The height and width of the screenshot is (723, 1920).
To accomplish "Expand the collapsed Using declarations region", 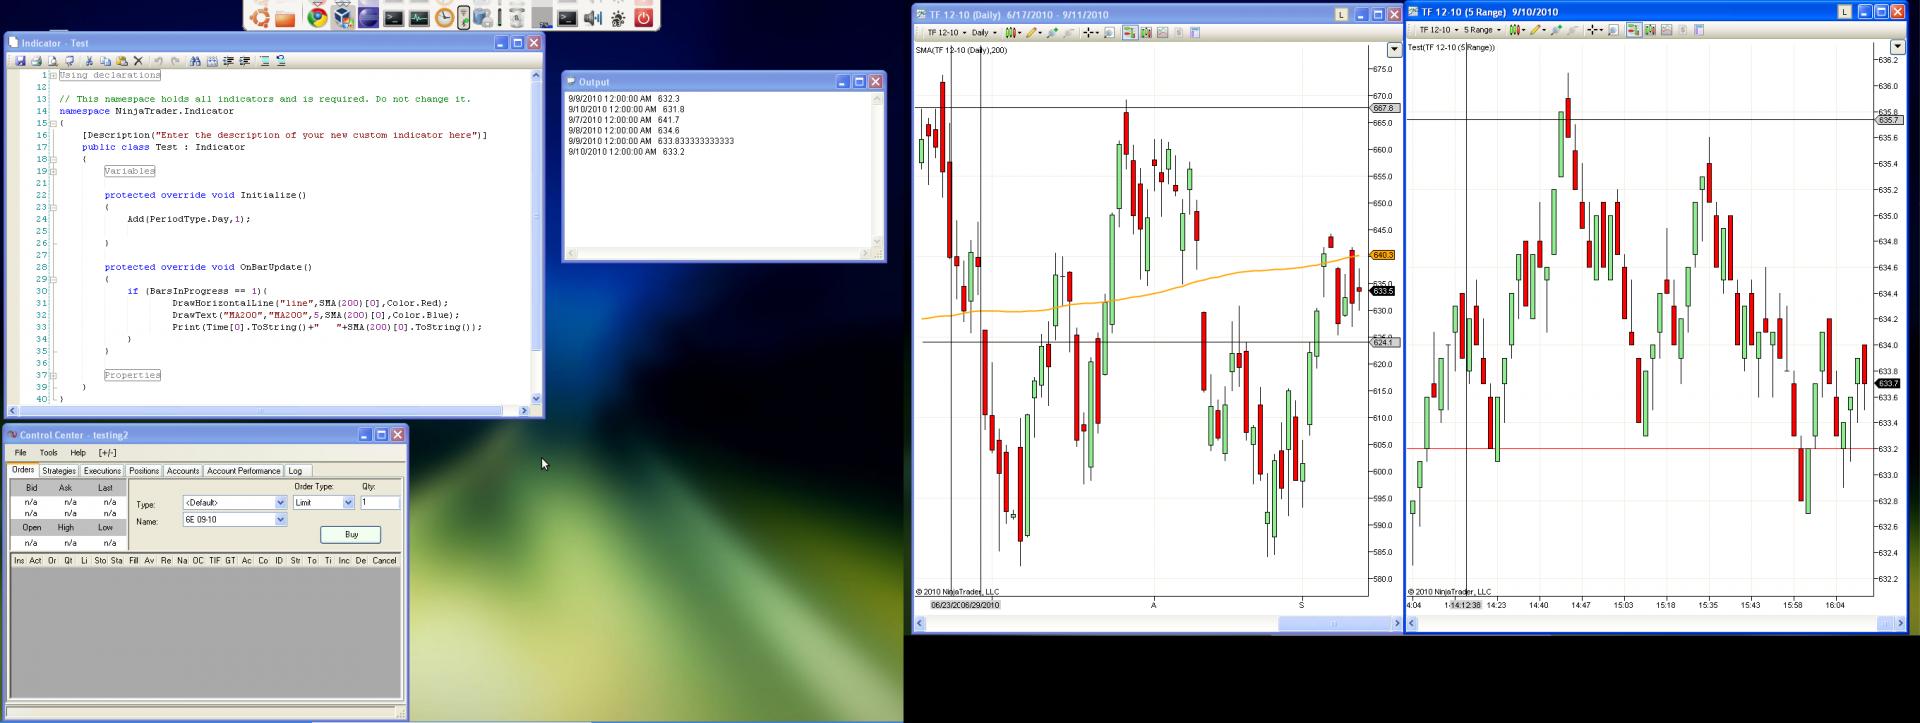I will (x=53, y=75).
